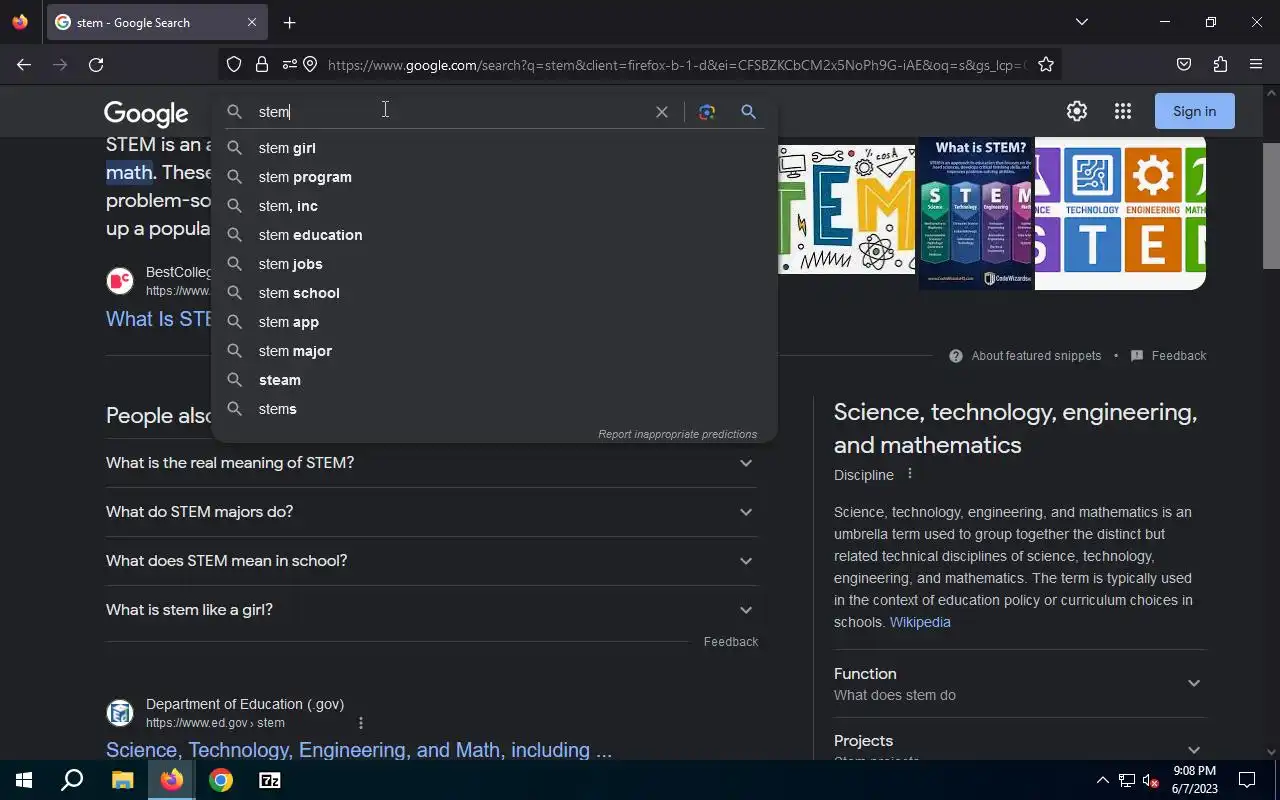Expand 'What is stem like a girl?'
Image resolution: width=1280 pixels, height=800 pixels.
pyautogui.click(x=431, y=610)
